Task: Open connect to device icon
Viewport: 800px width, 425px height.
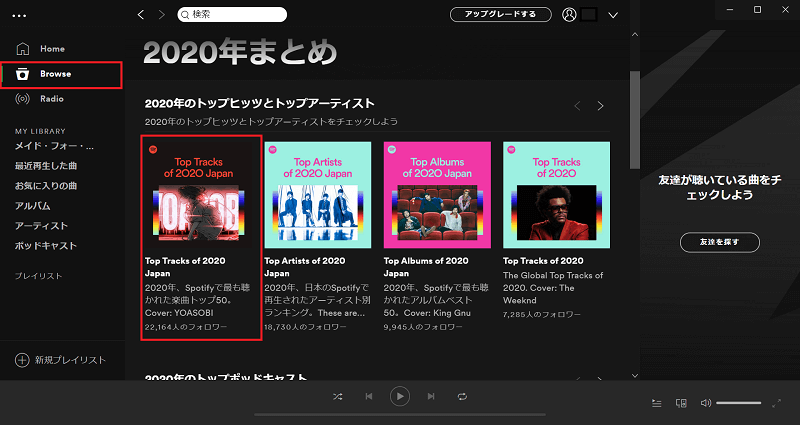Action: (x=681, y=403)
